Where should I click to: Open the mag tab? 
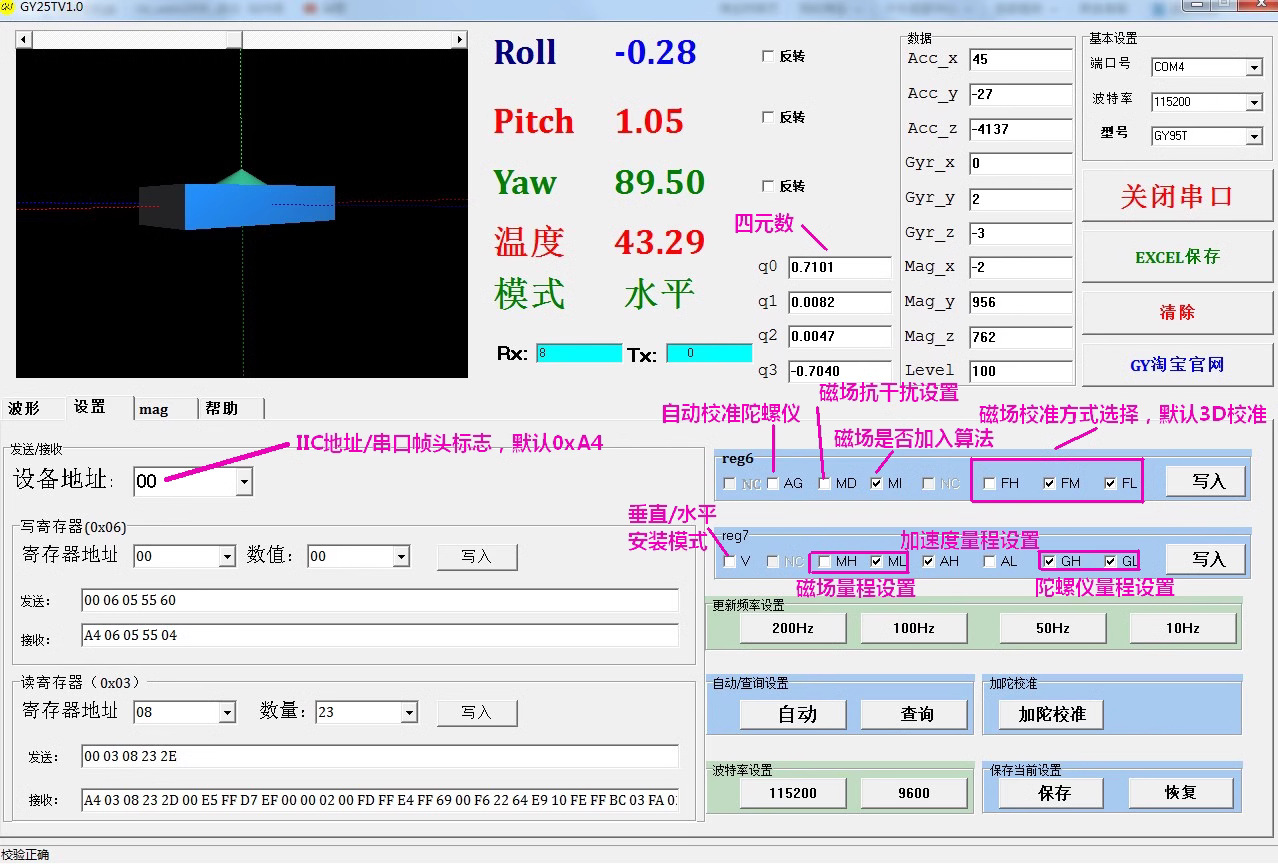[154, 409]
